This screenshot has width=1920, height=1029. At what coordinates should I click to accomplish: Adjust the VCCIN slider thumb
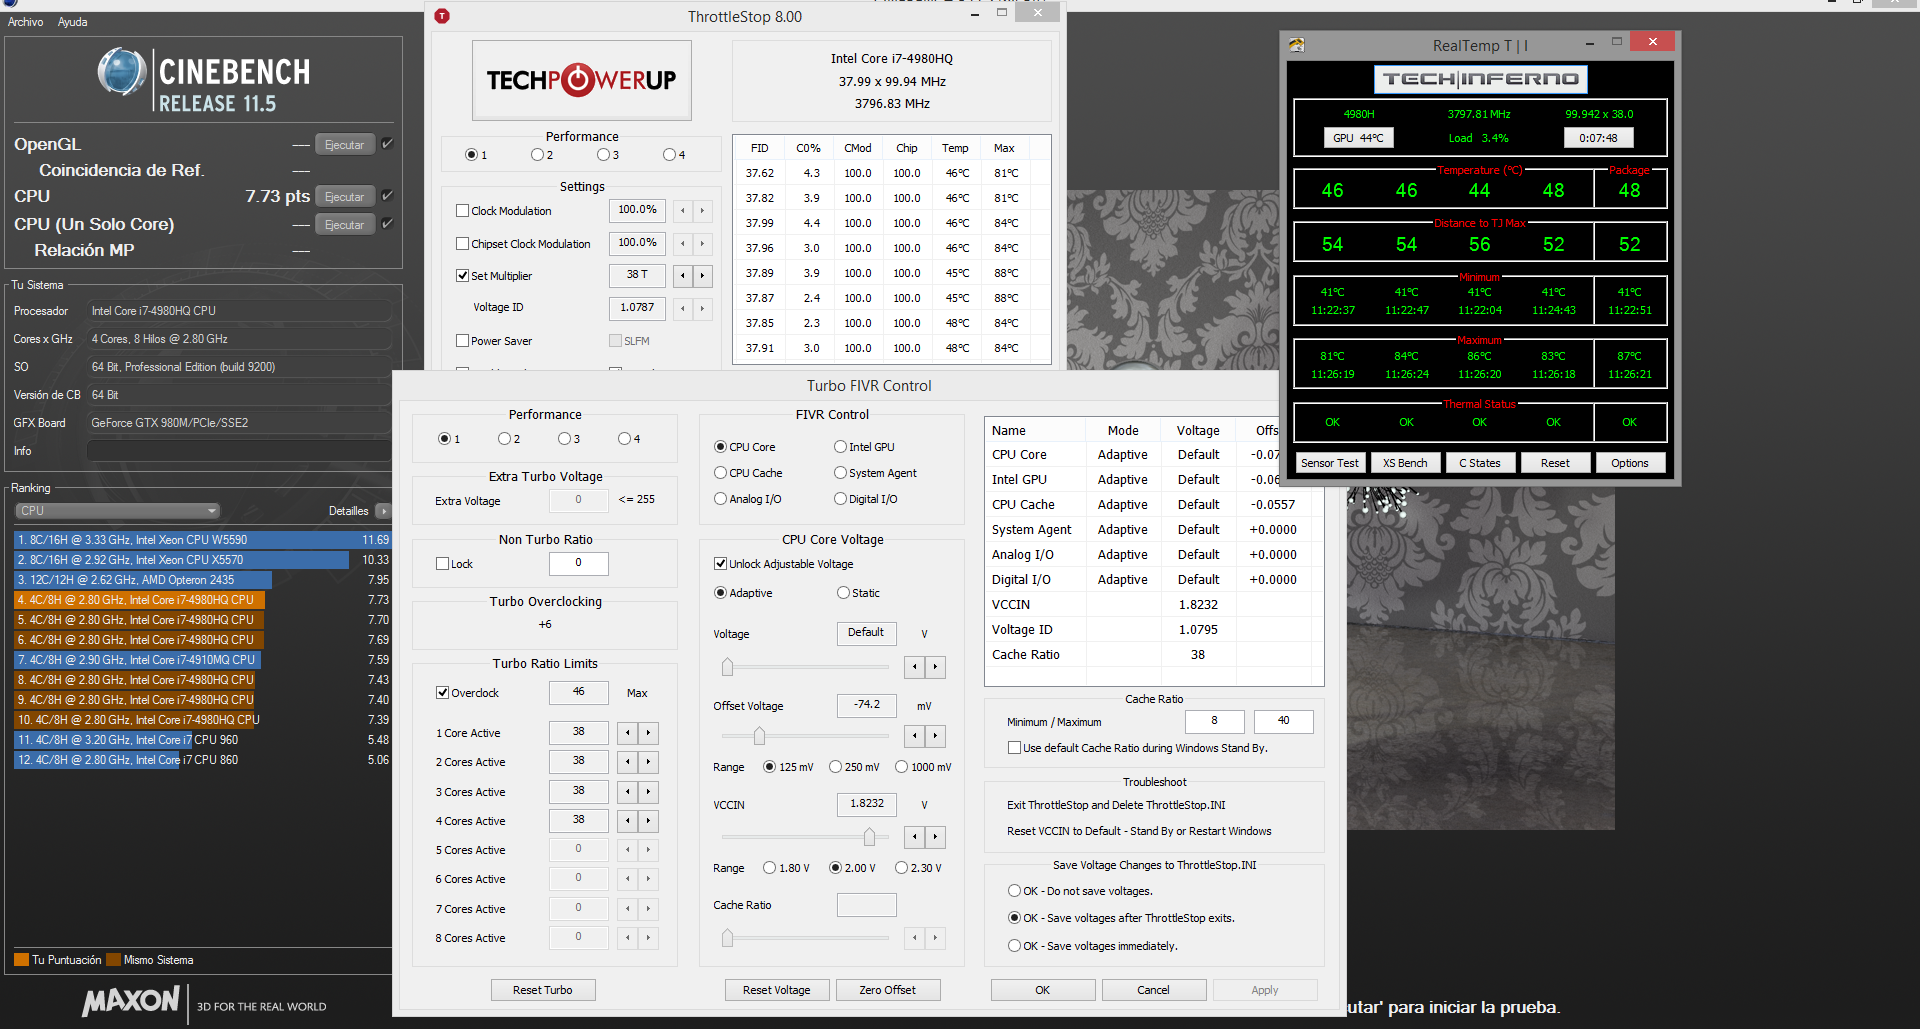(869, 836)
